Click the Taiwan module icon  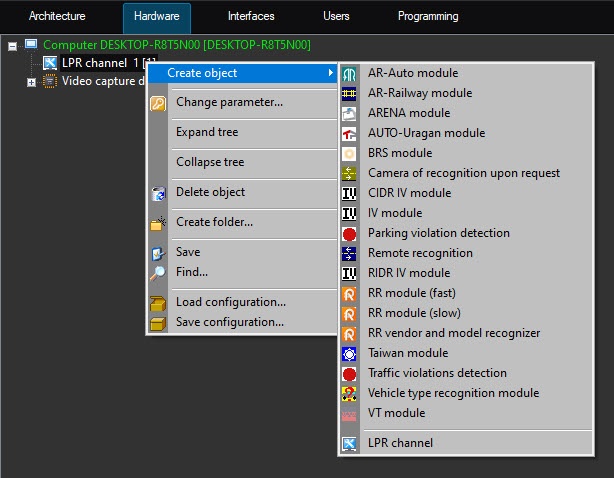point(350,353)
